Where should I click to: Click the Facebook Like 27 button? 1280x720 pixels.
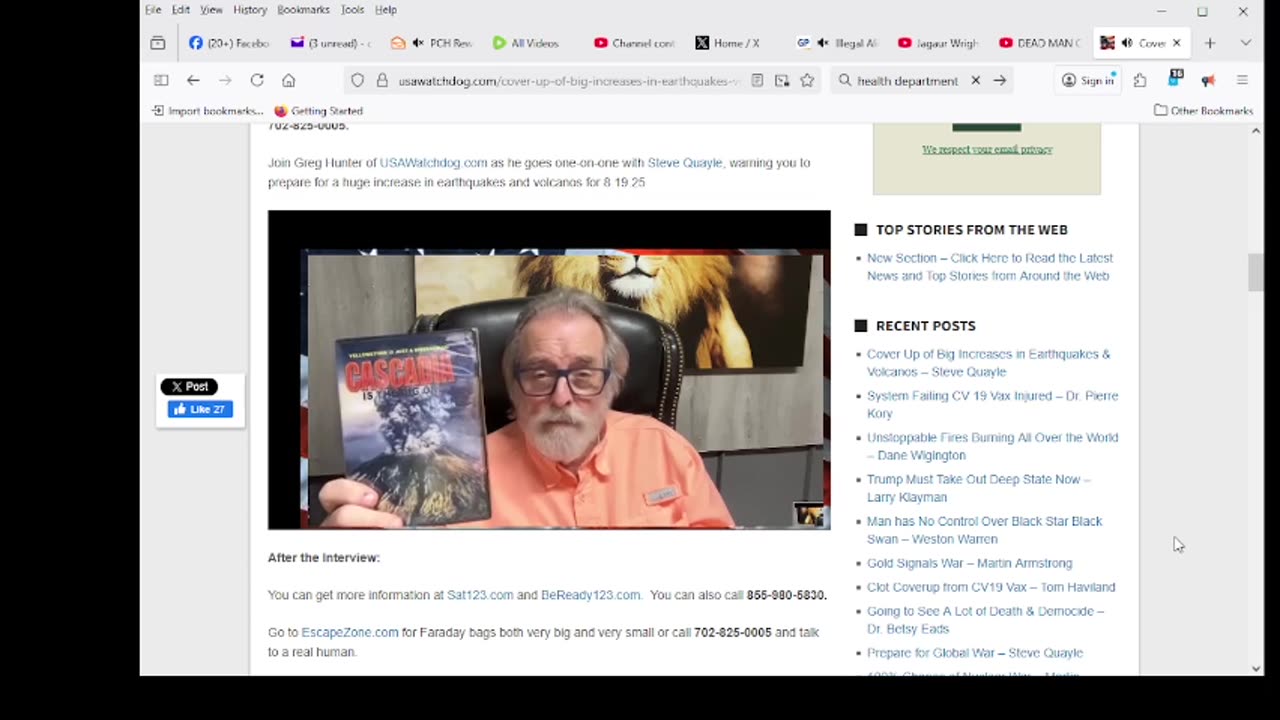click(200, 409)
